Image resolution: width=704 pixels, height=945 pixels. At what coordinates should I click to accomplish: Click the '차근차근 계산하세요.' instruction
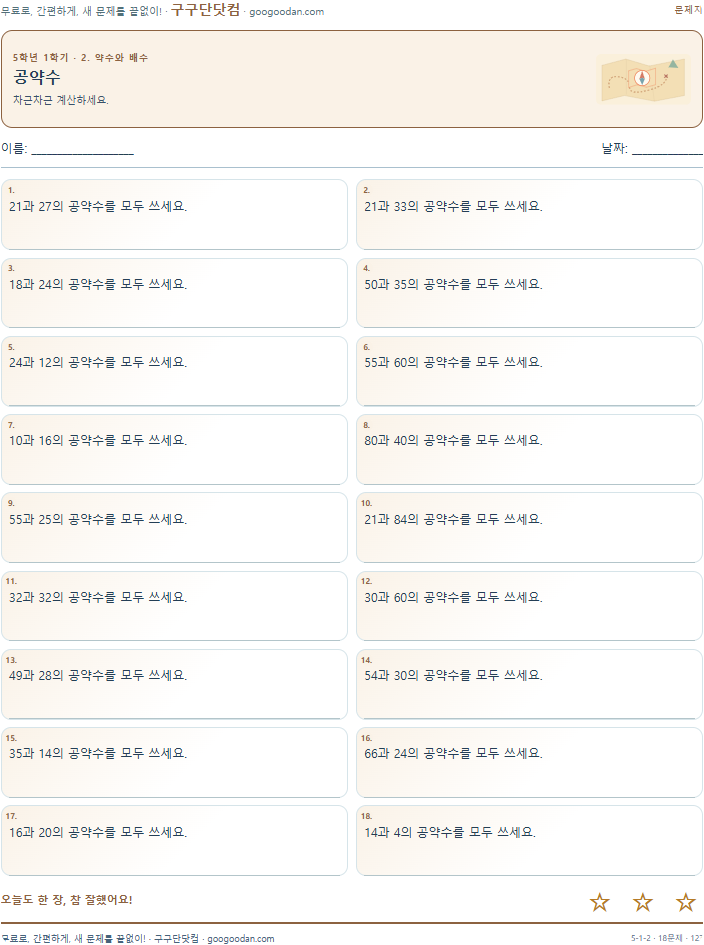tap(61, 100)
